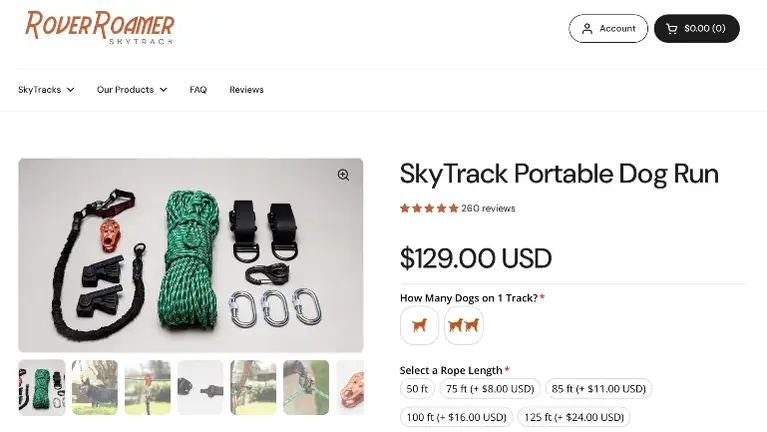Select 100 ft rope length option
Screen dimensions: 767x432
[455, 416]
